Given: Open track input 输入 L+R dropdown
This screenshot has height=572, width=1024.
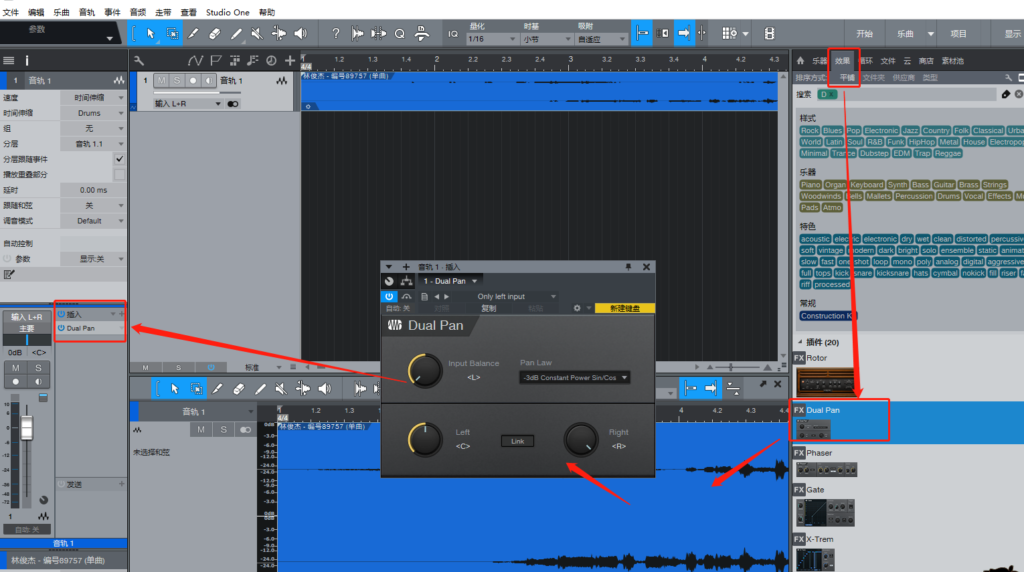Looking at the screenshot, I should coord(188,104).
